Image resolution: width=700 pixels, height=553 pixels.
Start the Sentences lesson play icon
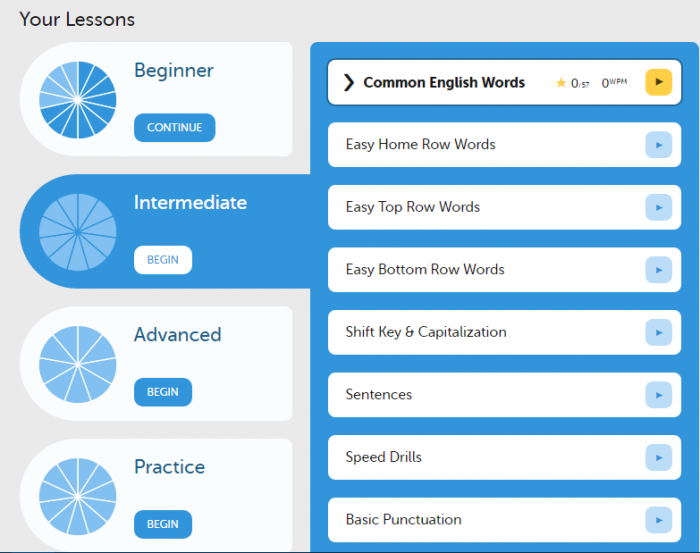point(658,395)
